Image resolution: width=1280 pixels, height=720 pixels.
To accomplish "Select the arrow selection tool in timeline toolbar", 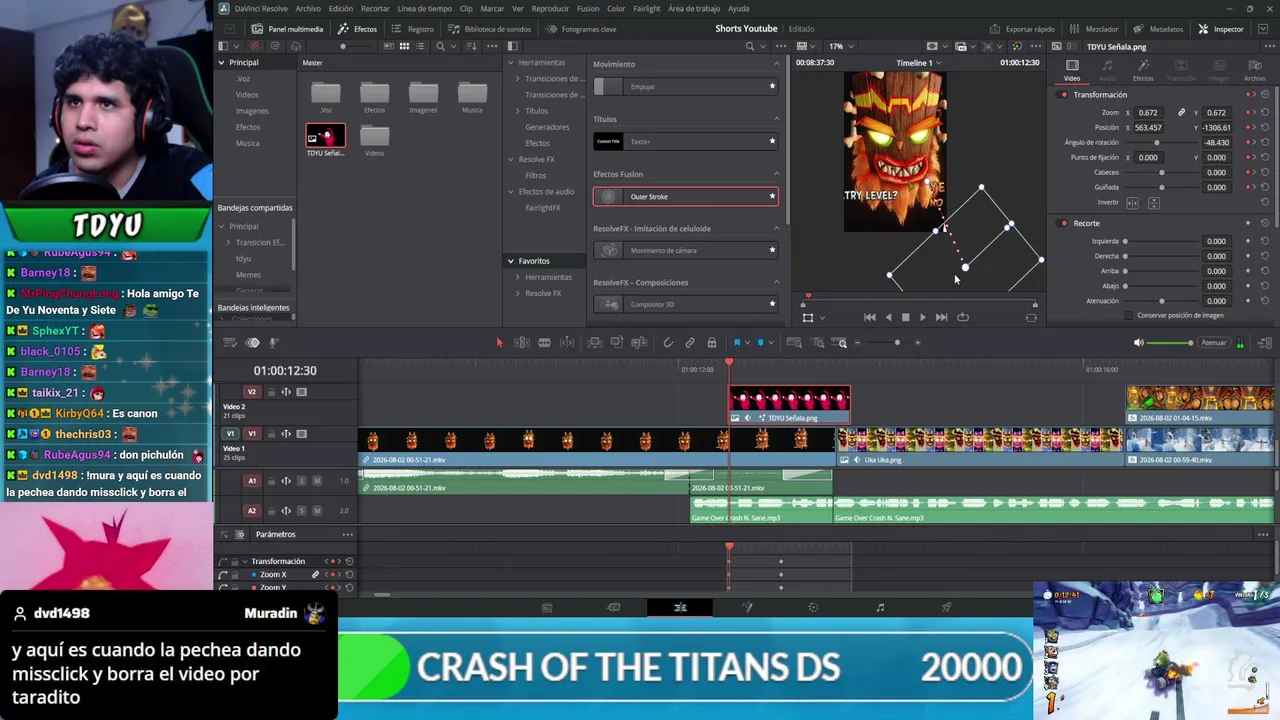I will (x=500, y=343).
